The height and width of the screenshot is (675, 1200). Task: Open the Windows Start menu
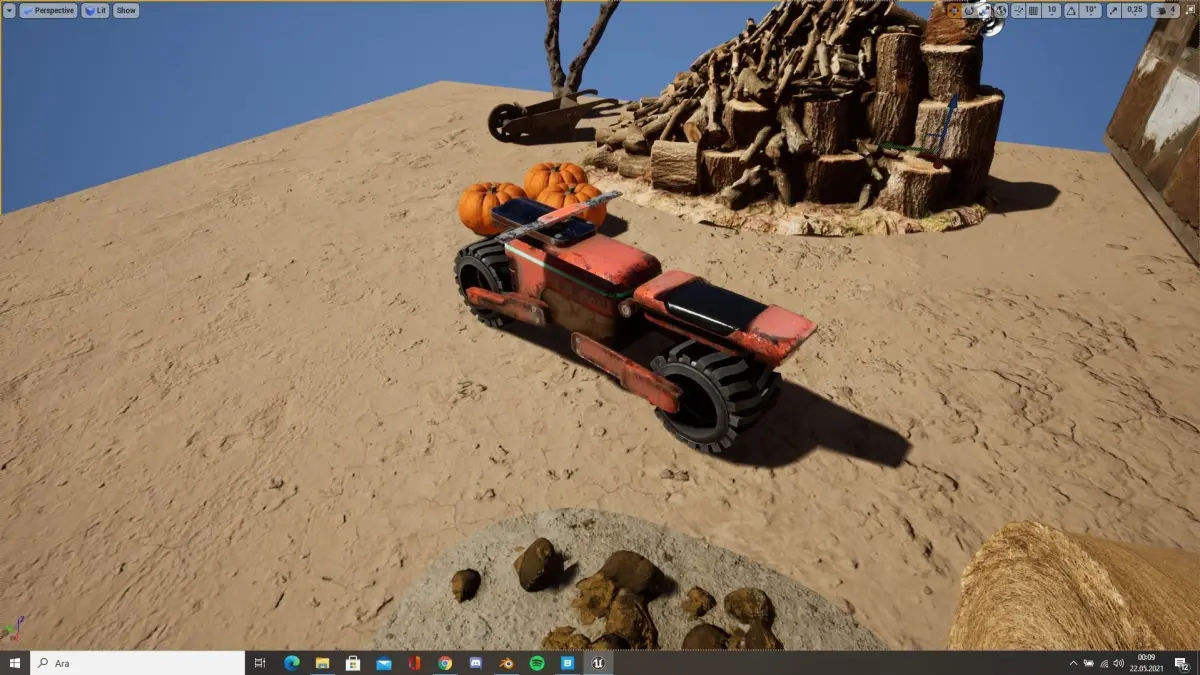15,663
